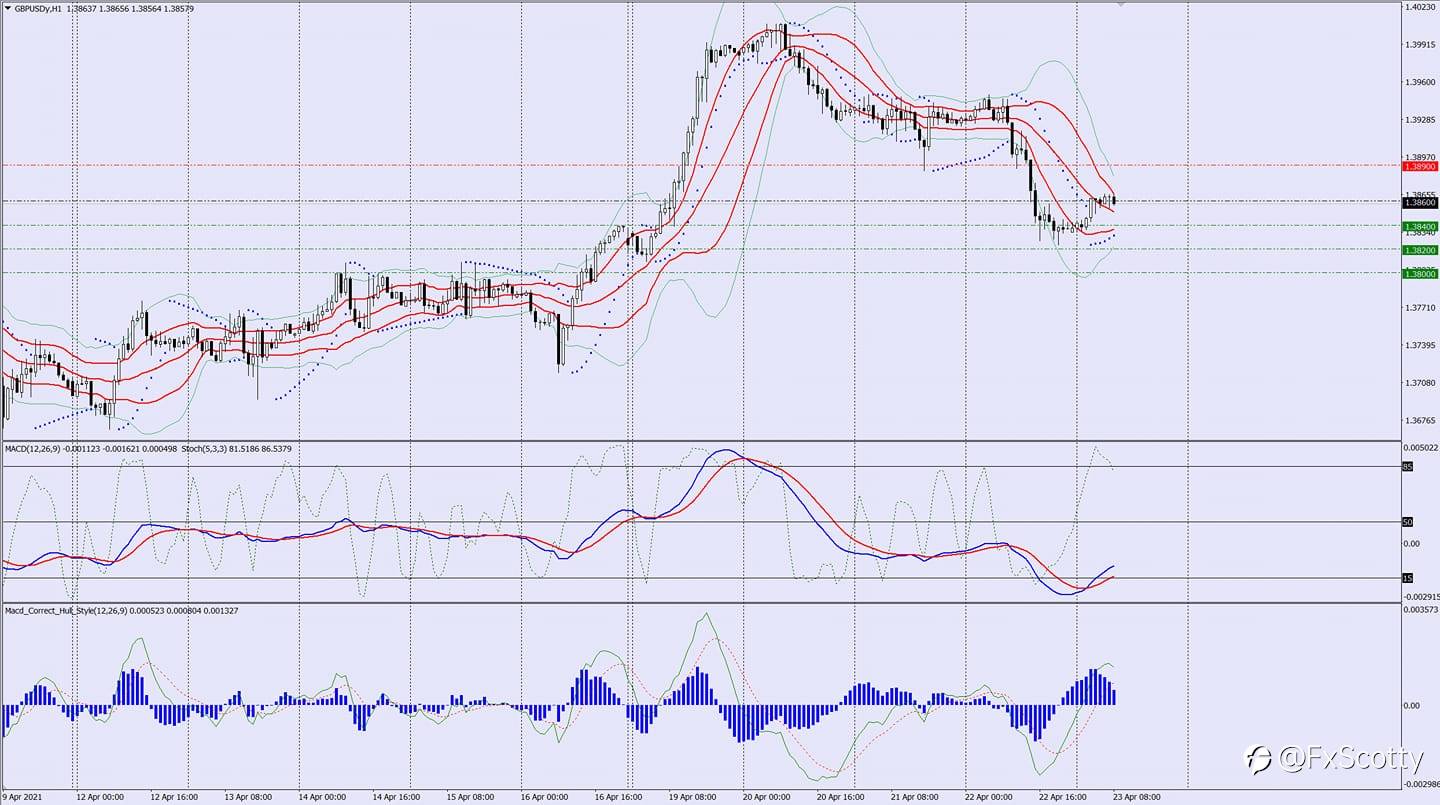Select the green 1.38200 price level tag
This screenshot has height=805, width=1440.
click(x=1419, y=250)
